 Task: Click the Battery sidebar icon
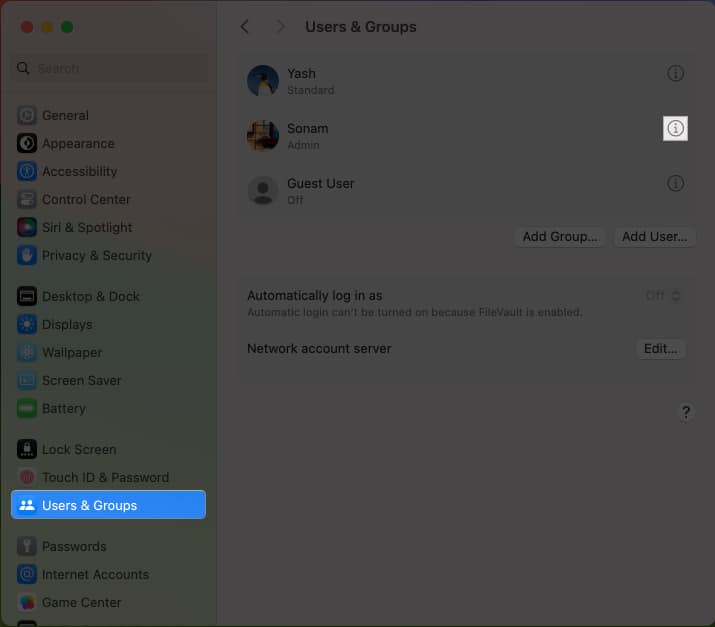27,408
